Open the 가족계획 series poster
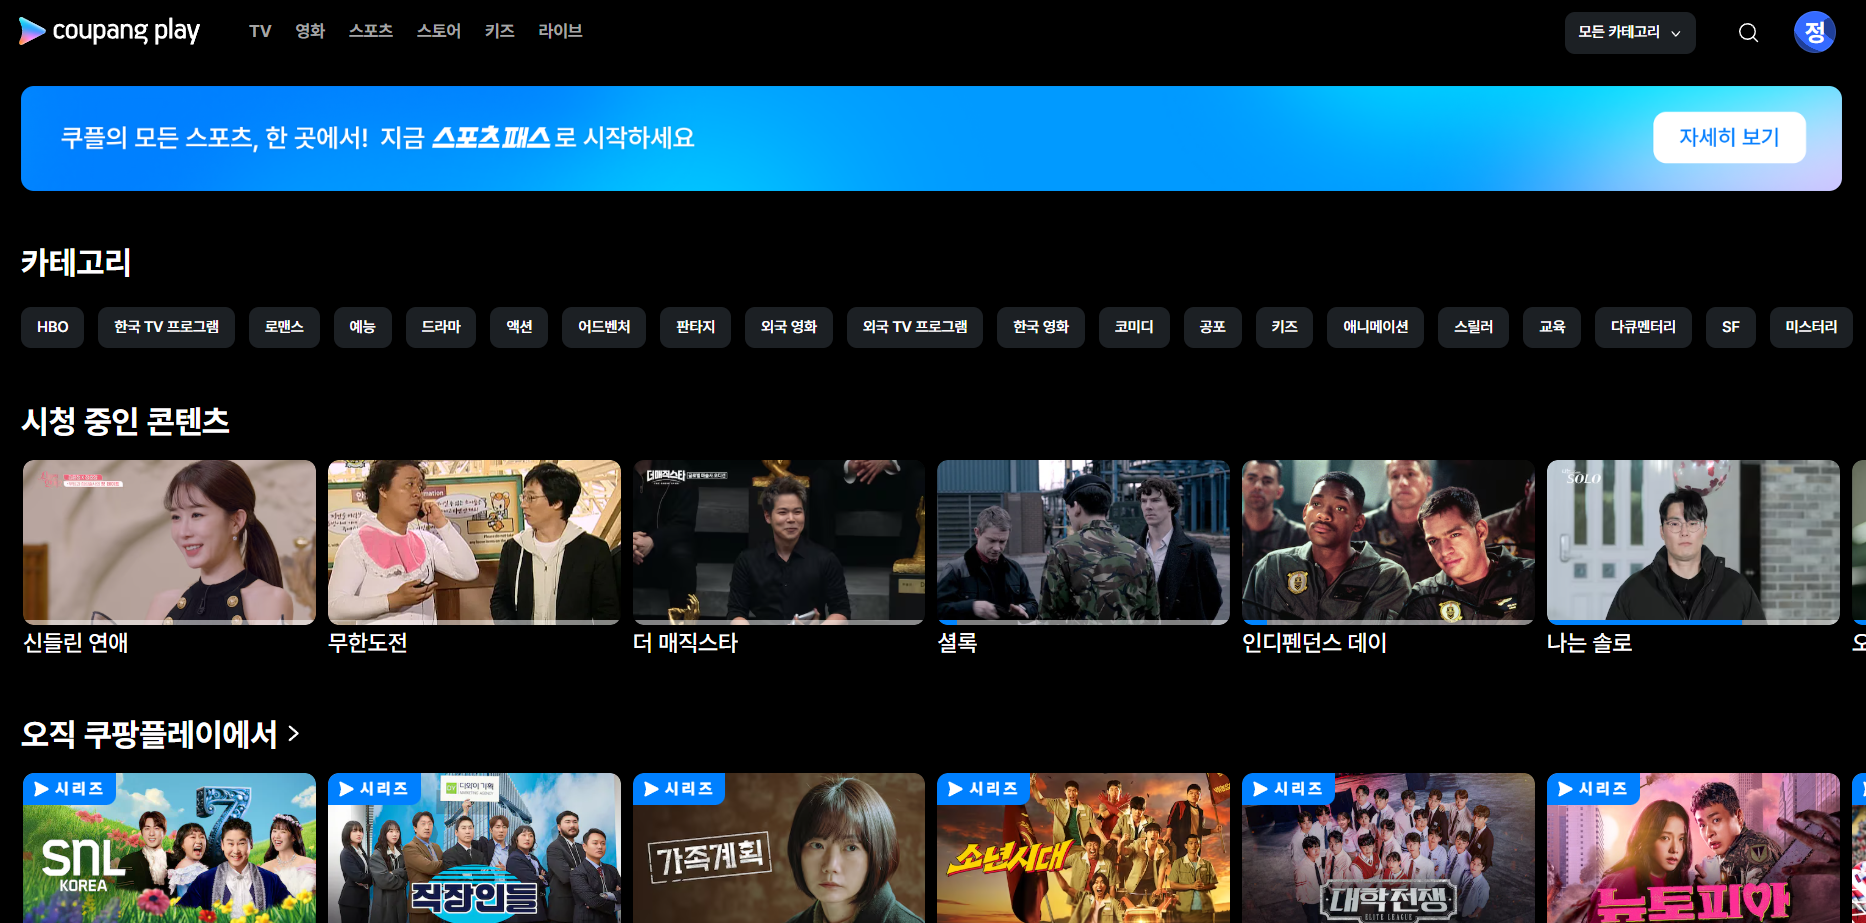Image resolution: width=1866 pixels, height=923 pixels. coord(779,848)
